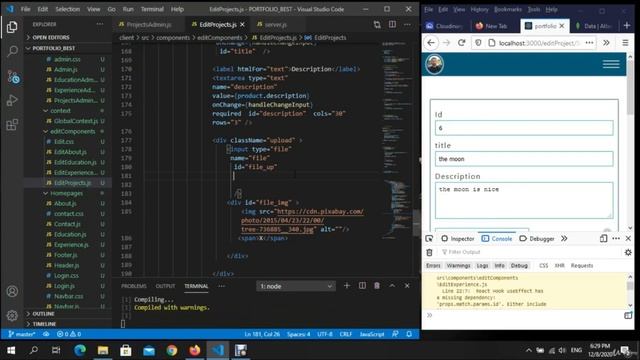The width and height of the screenshot is (640, 360).
Task: Open GlobalContext.js file
Action: point(76,121)
